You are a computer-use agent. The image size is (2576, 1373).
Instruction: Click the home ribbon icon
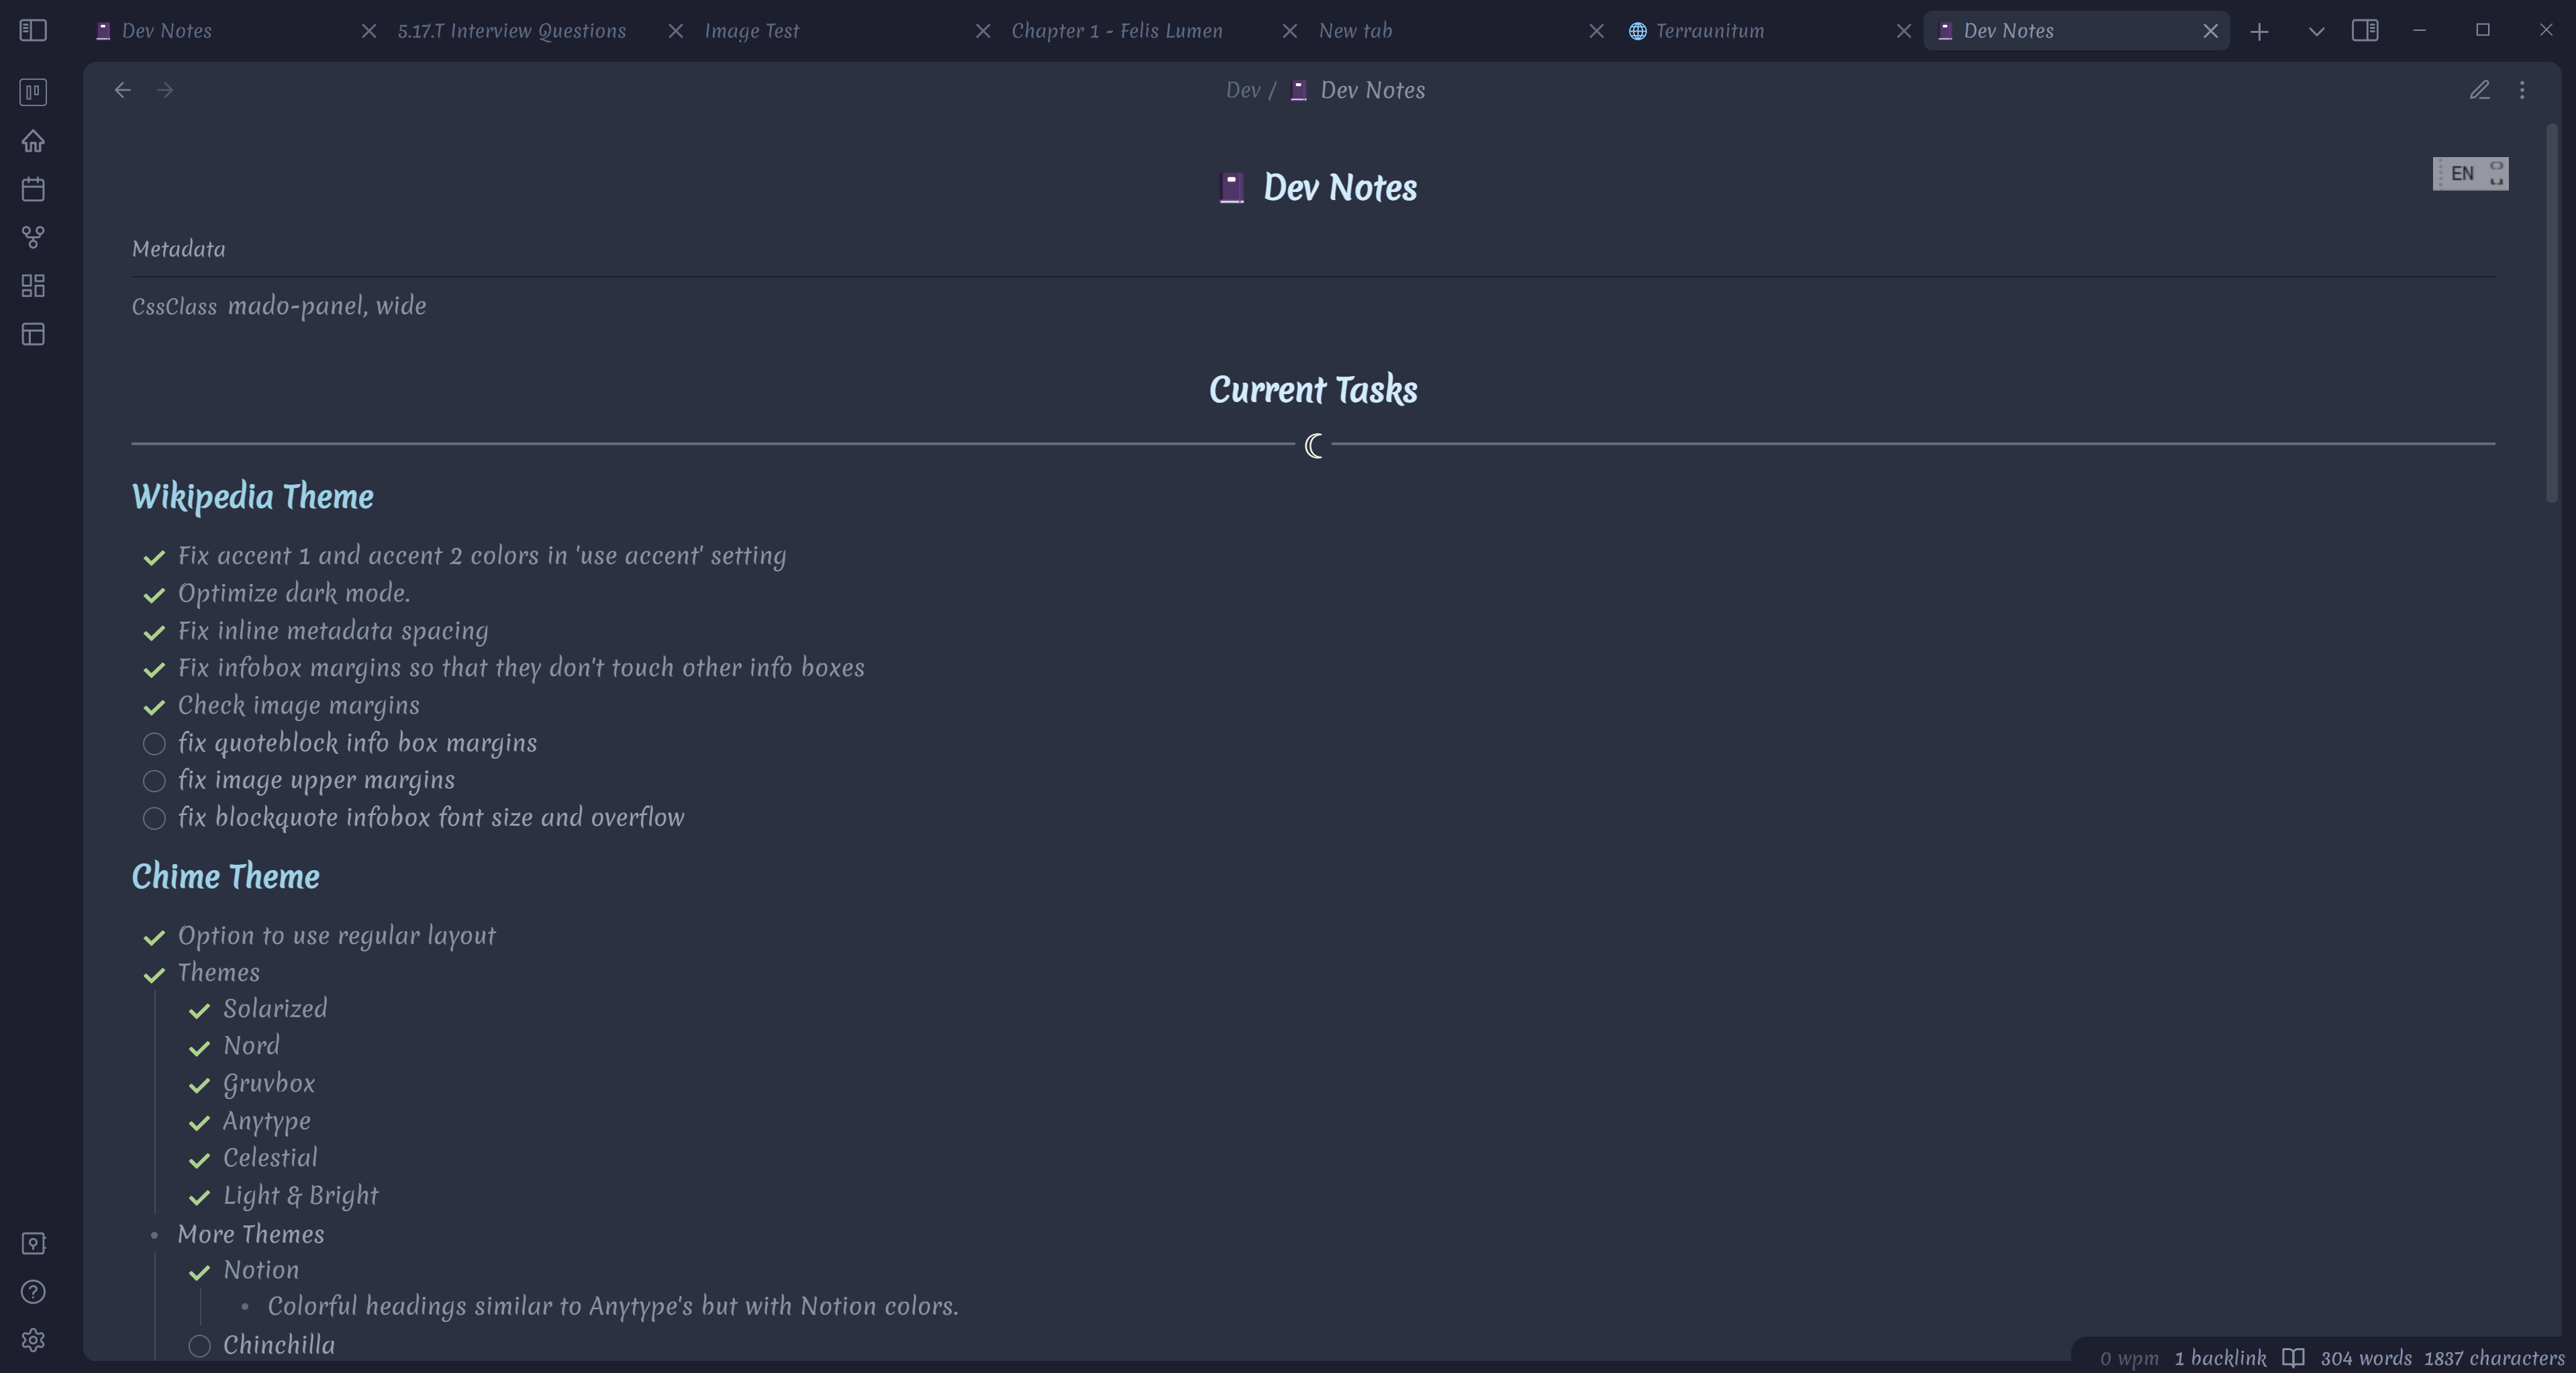click(x=33, y=141)
